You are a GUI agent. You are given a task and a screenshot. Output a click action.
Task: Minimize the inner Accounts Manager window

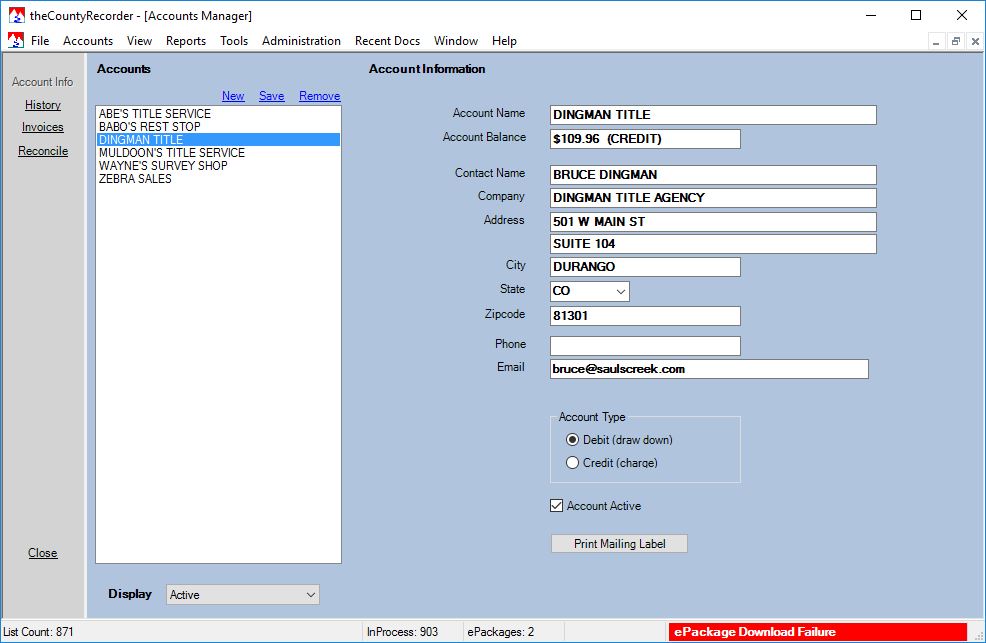[x=937, y=41]
